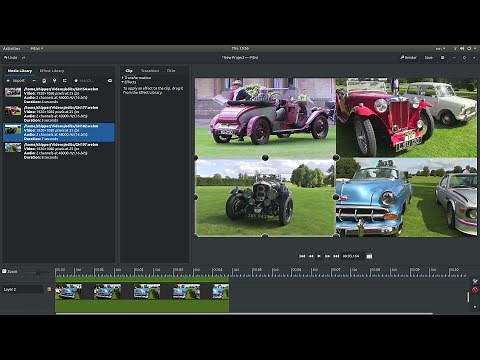Screen dimensions: 480x360
Task: Click the Zoom fit button on the timeline
Action: (10, 271)
